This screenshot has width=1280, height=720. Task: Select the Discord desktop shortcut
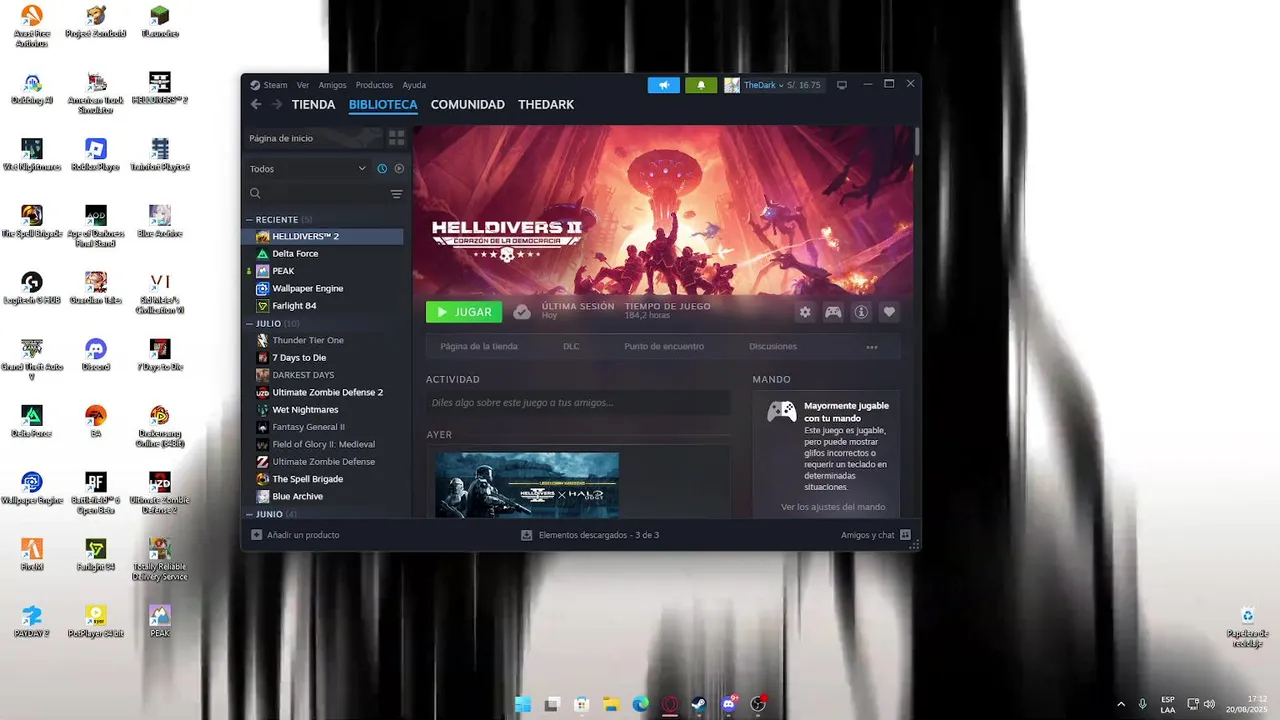pos(96,354)
